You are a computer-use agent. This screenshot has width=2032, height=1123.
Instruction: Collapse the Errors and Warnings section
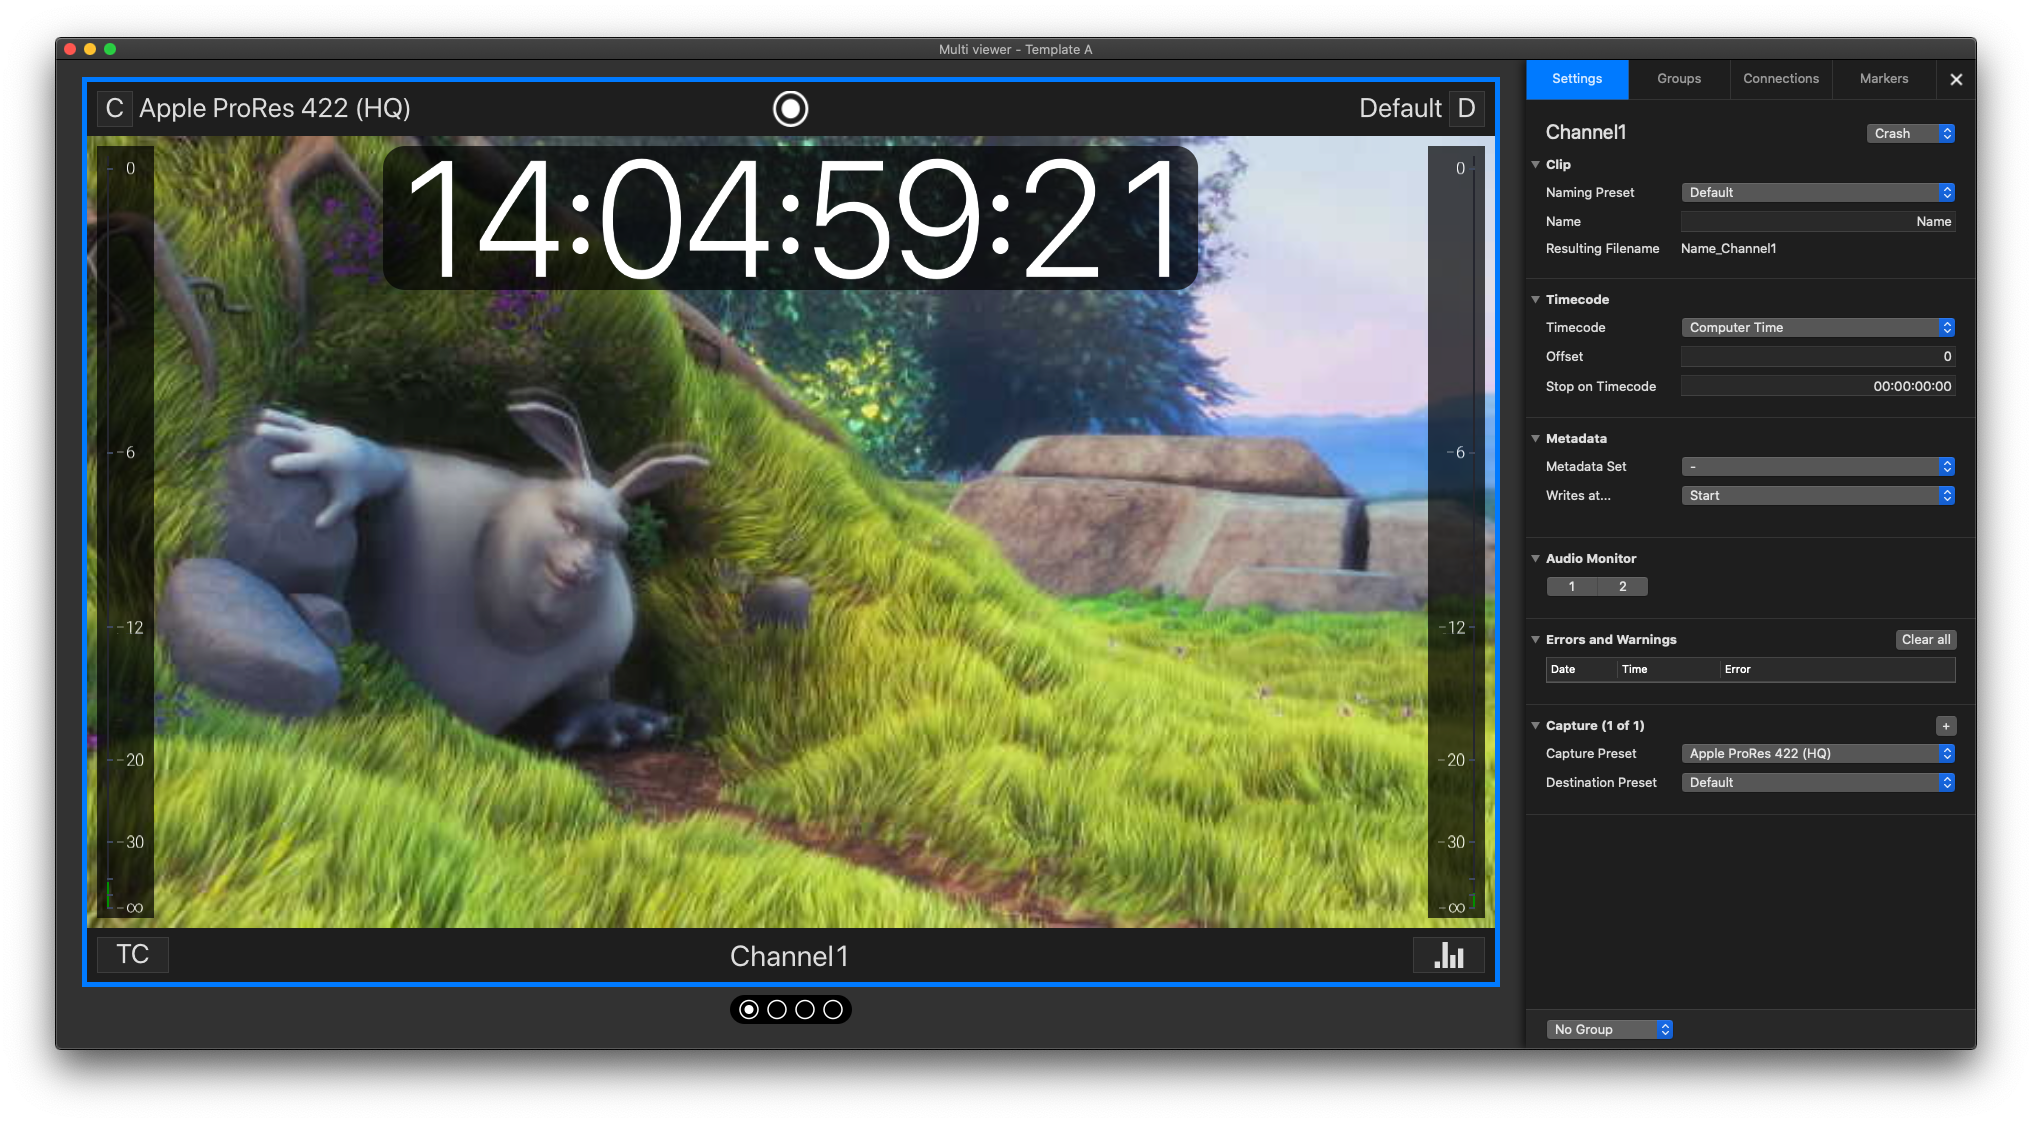[x=1535, y=639]
